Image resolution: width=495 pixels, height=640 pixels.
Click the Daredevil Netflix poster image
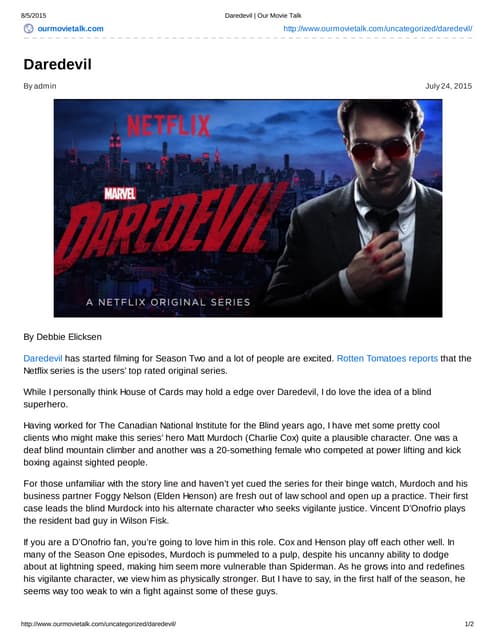click(248, 208)
